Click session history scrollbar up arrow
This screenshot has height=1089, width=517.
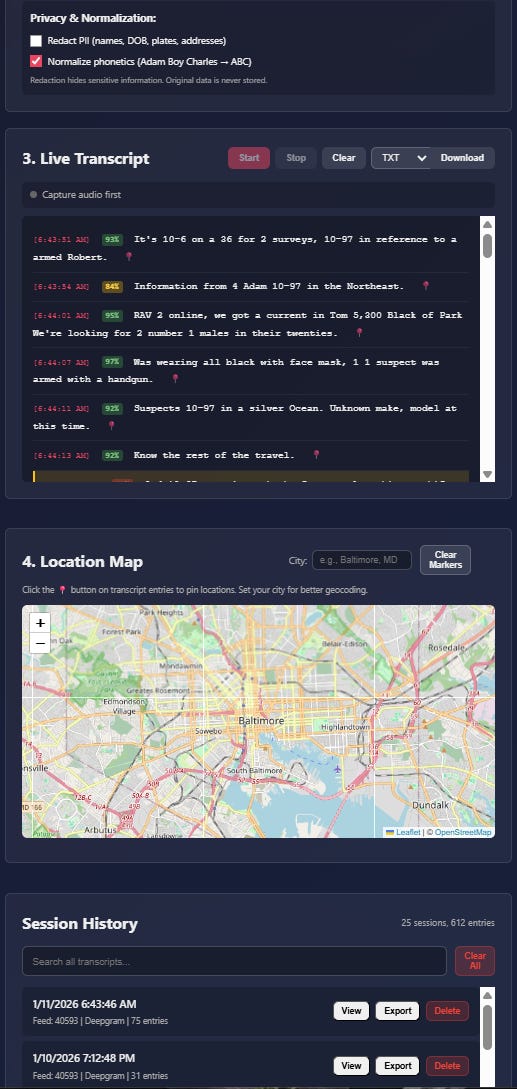coord(487,994)
